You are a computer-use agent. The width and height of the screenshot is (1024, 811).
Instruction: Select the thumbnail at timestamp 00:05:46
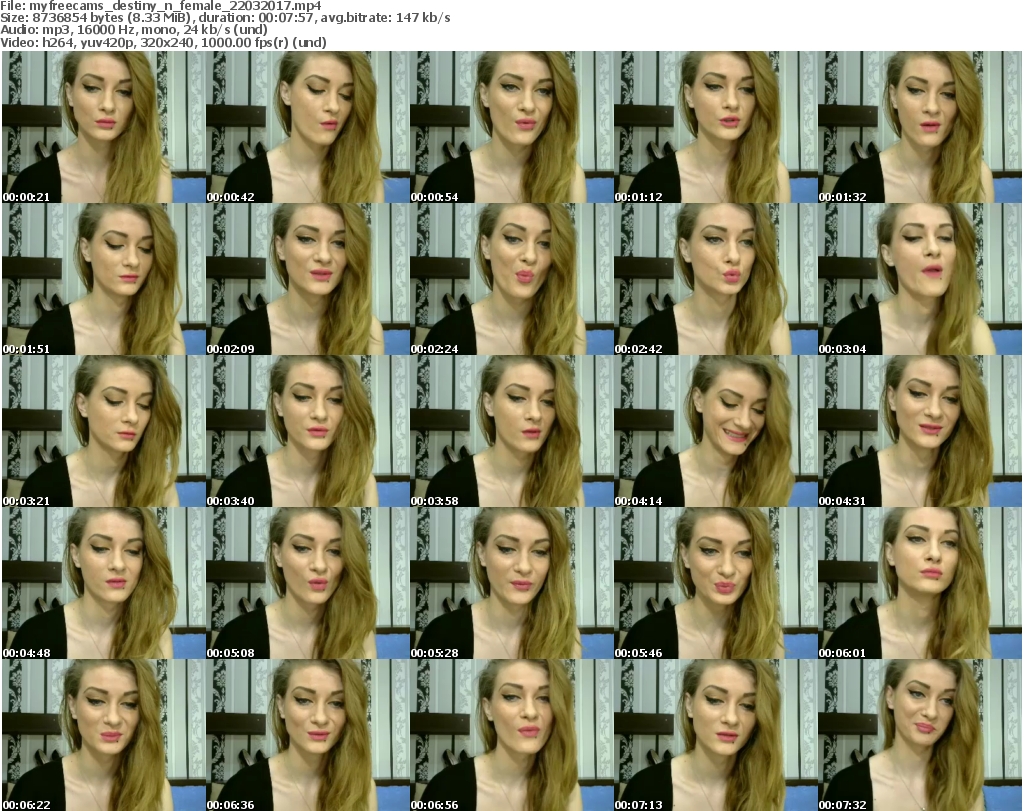[x=715, y=584]
